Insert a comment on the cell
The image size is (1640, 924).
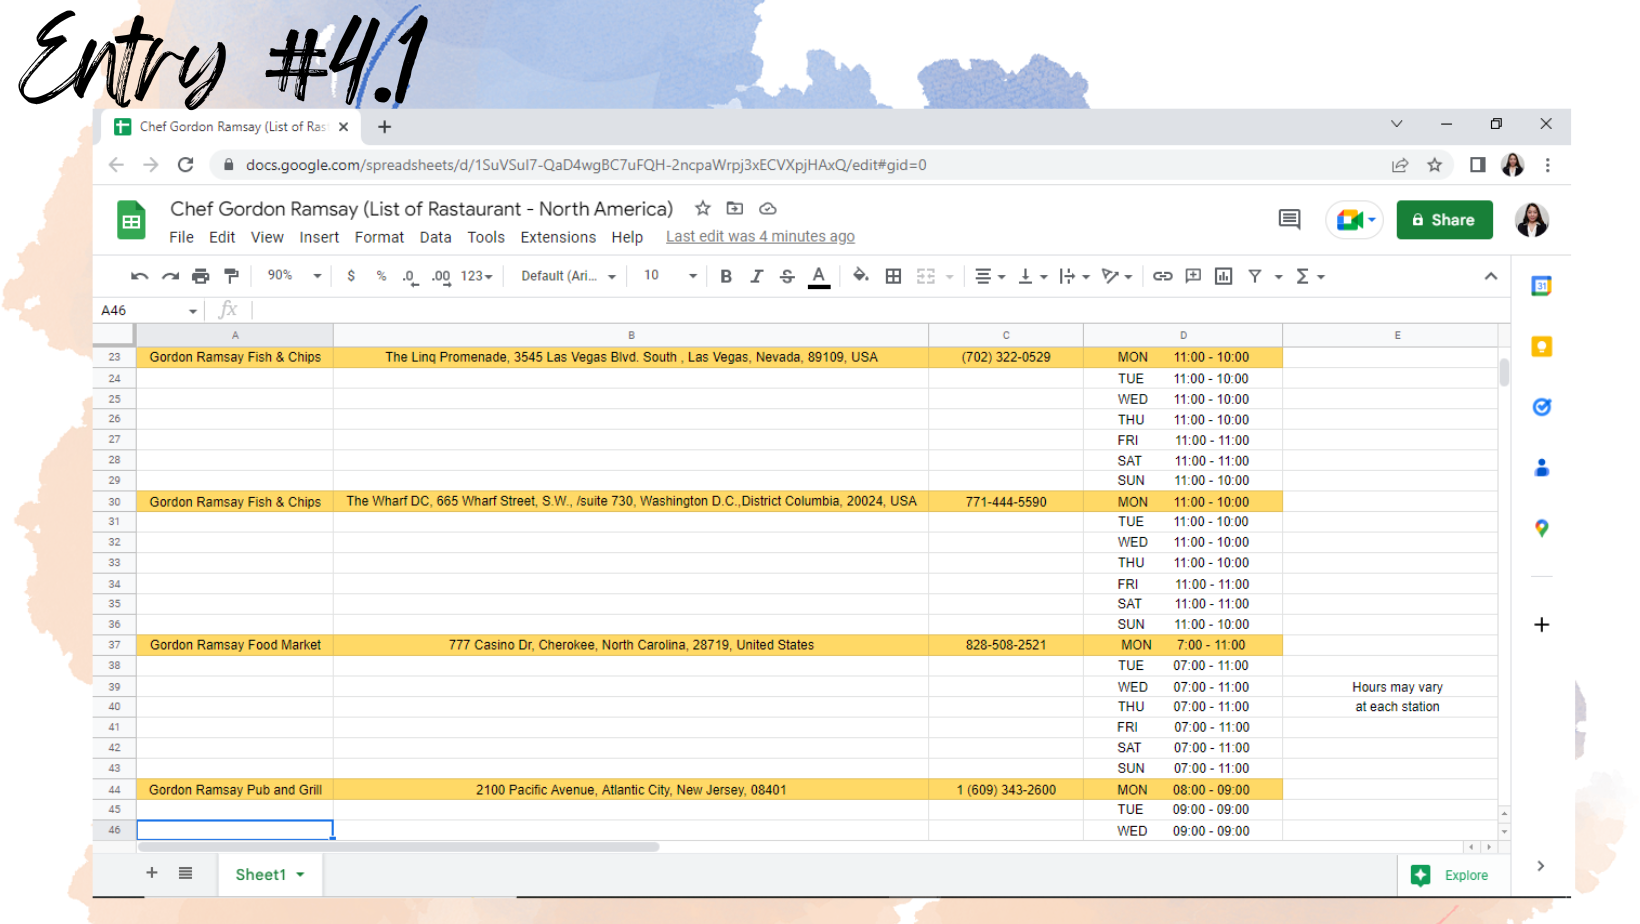(x=1193, y=276)
